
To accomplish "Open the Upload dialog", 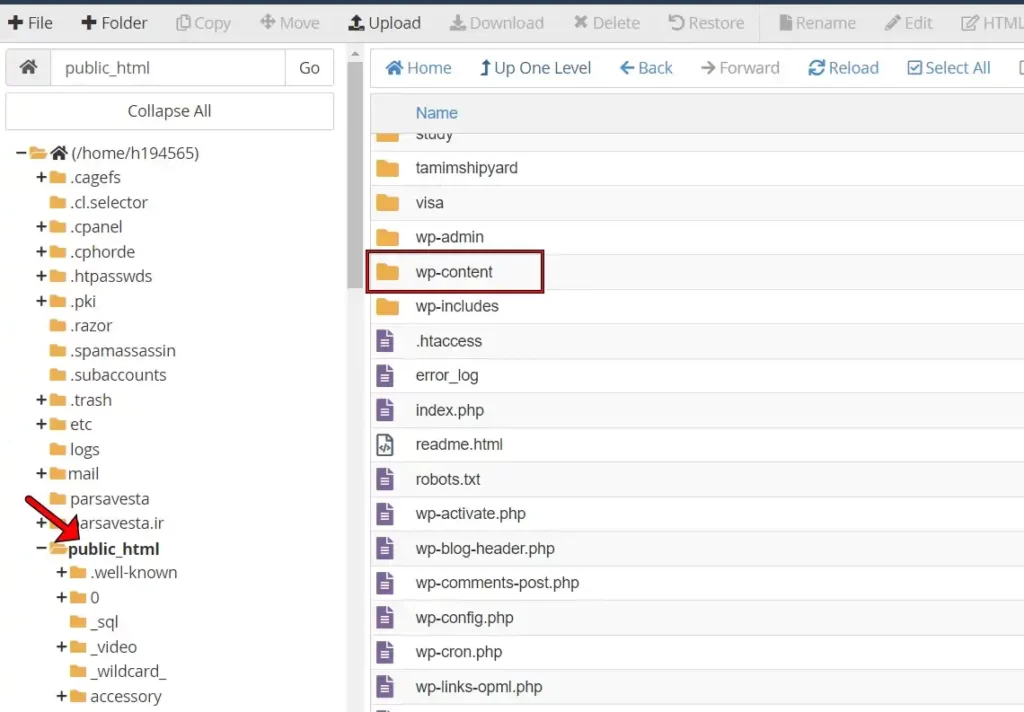I will coord(385,23).
